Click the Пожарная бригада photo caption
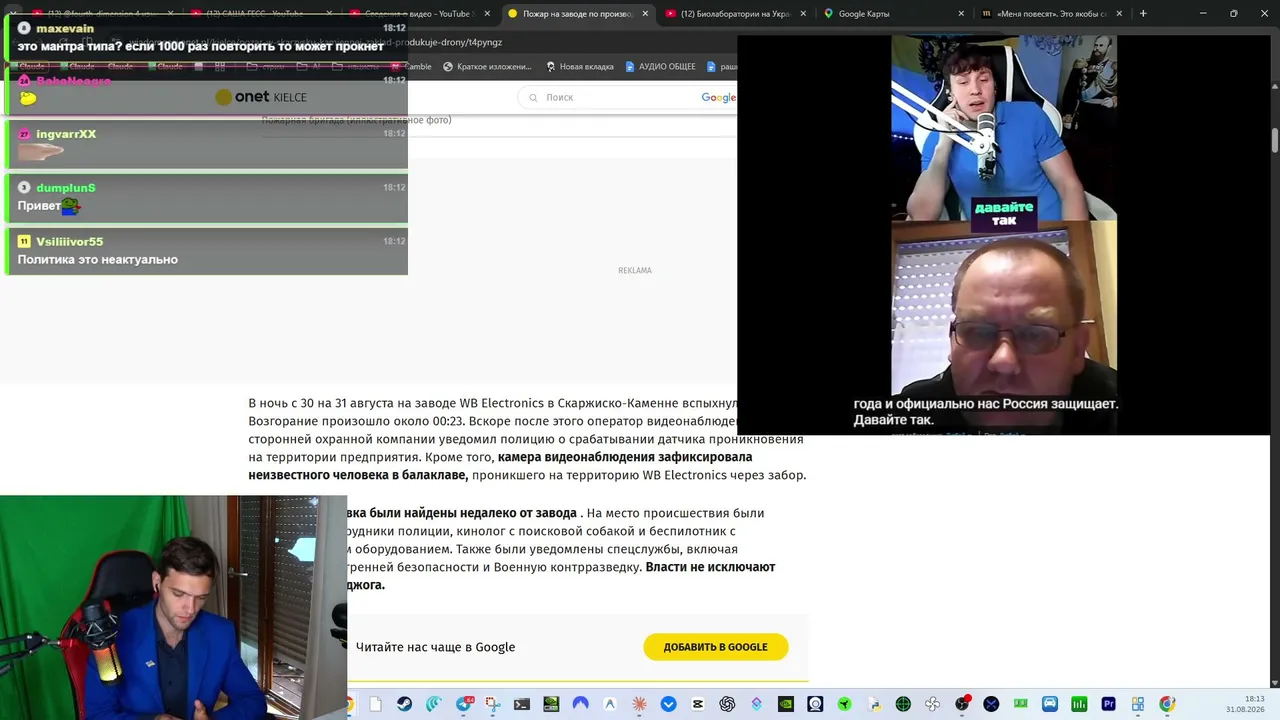Screen dimensions: 1280x720 356,120
